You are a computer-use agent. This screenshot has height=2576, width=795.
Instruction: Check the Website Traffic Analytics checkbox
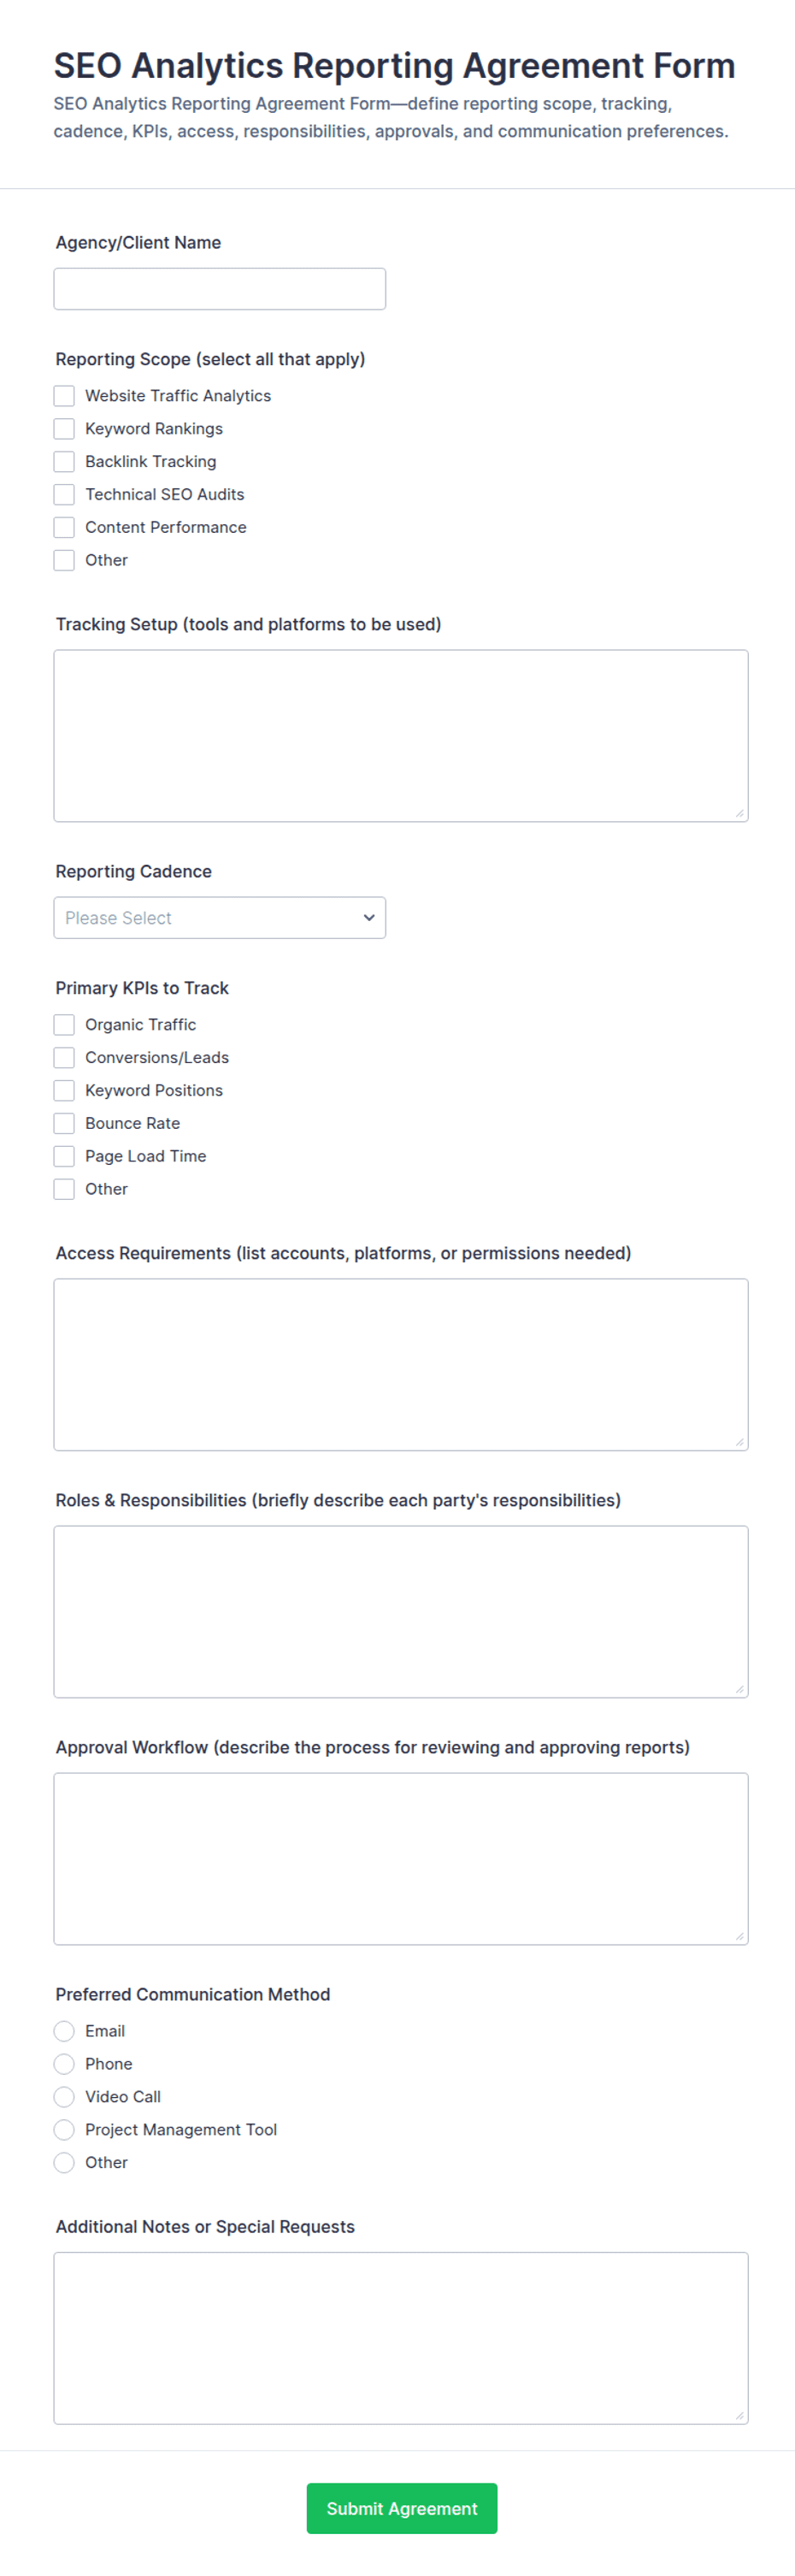pos(64,396)
